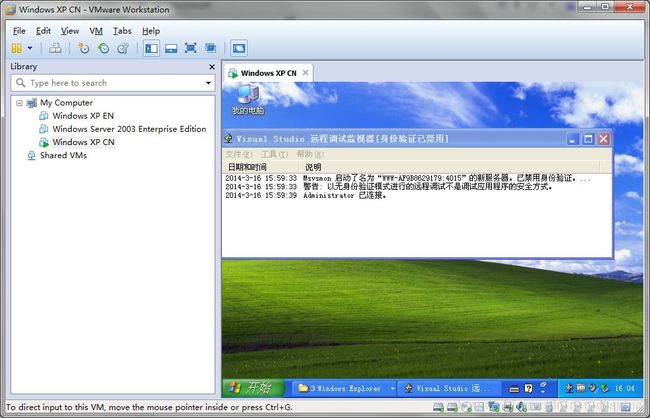Open the power options dropdown arrow
Image resolution: width=650 pixels, height=418 pixels.
30,48
